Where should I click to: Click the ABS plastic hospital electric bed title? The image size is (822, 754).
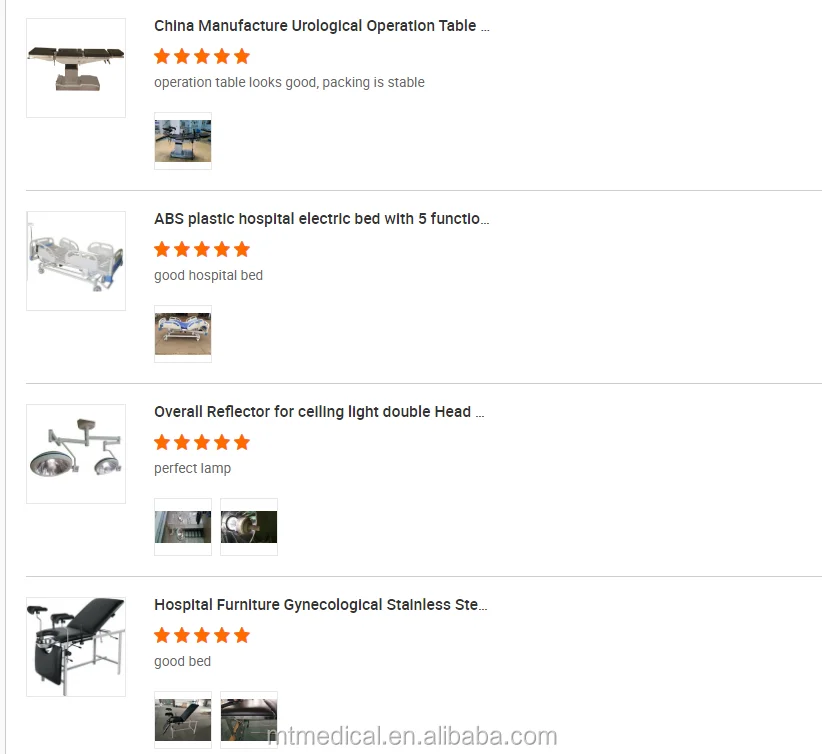pyautogui.click(x=322, y=219)
